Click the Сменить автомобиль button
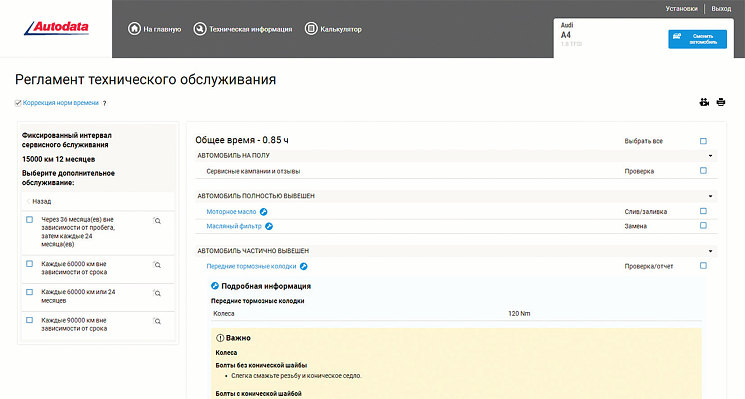This screenshot has width=745, height=399. click(697, 39)
